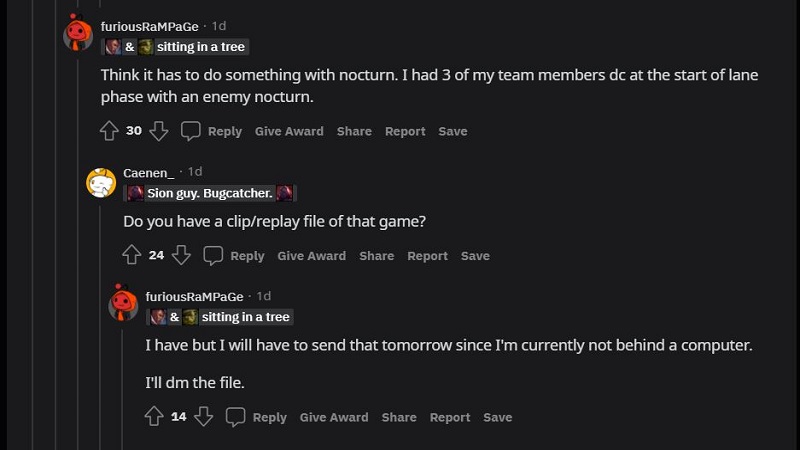Click speech bubble icon on 14-point comment
This screenshot has height=450, width=800.
236,417
